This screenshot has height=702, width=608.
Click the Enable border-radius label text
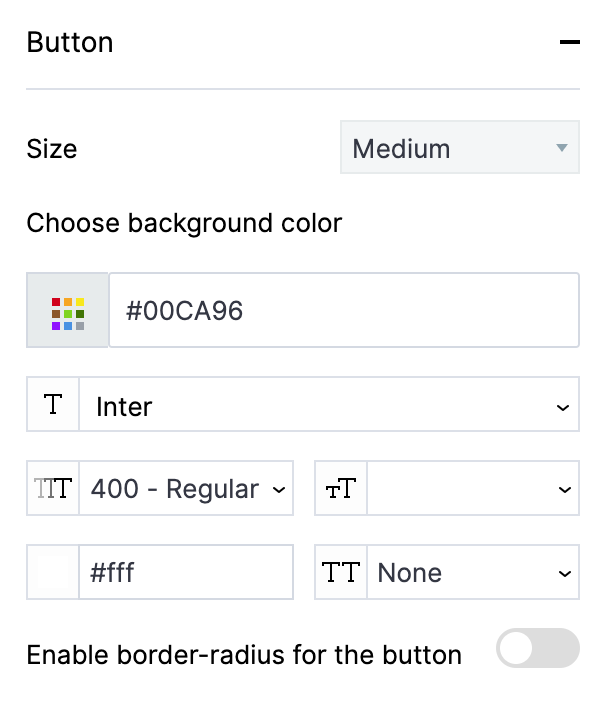pos(244,655)
